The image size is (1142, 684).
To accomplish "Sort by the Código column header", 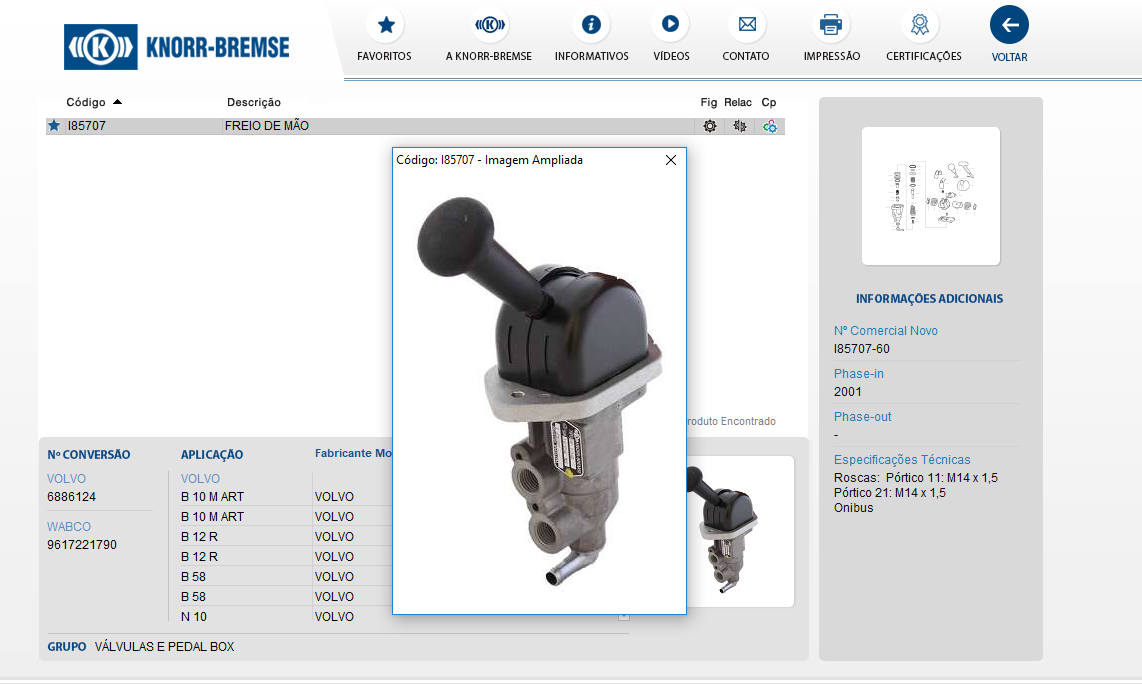I will [86, 102].
